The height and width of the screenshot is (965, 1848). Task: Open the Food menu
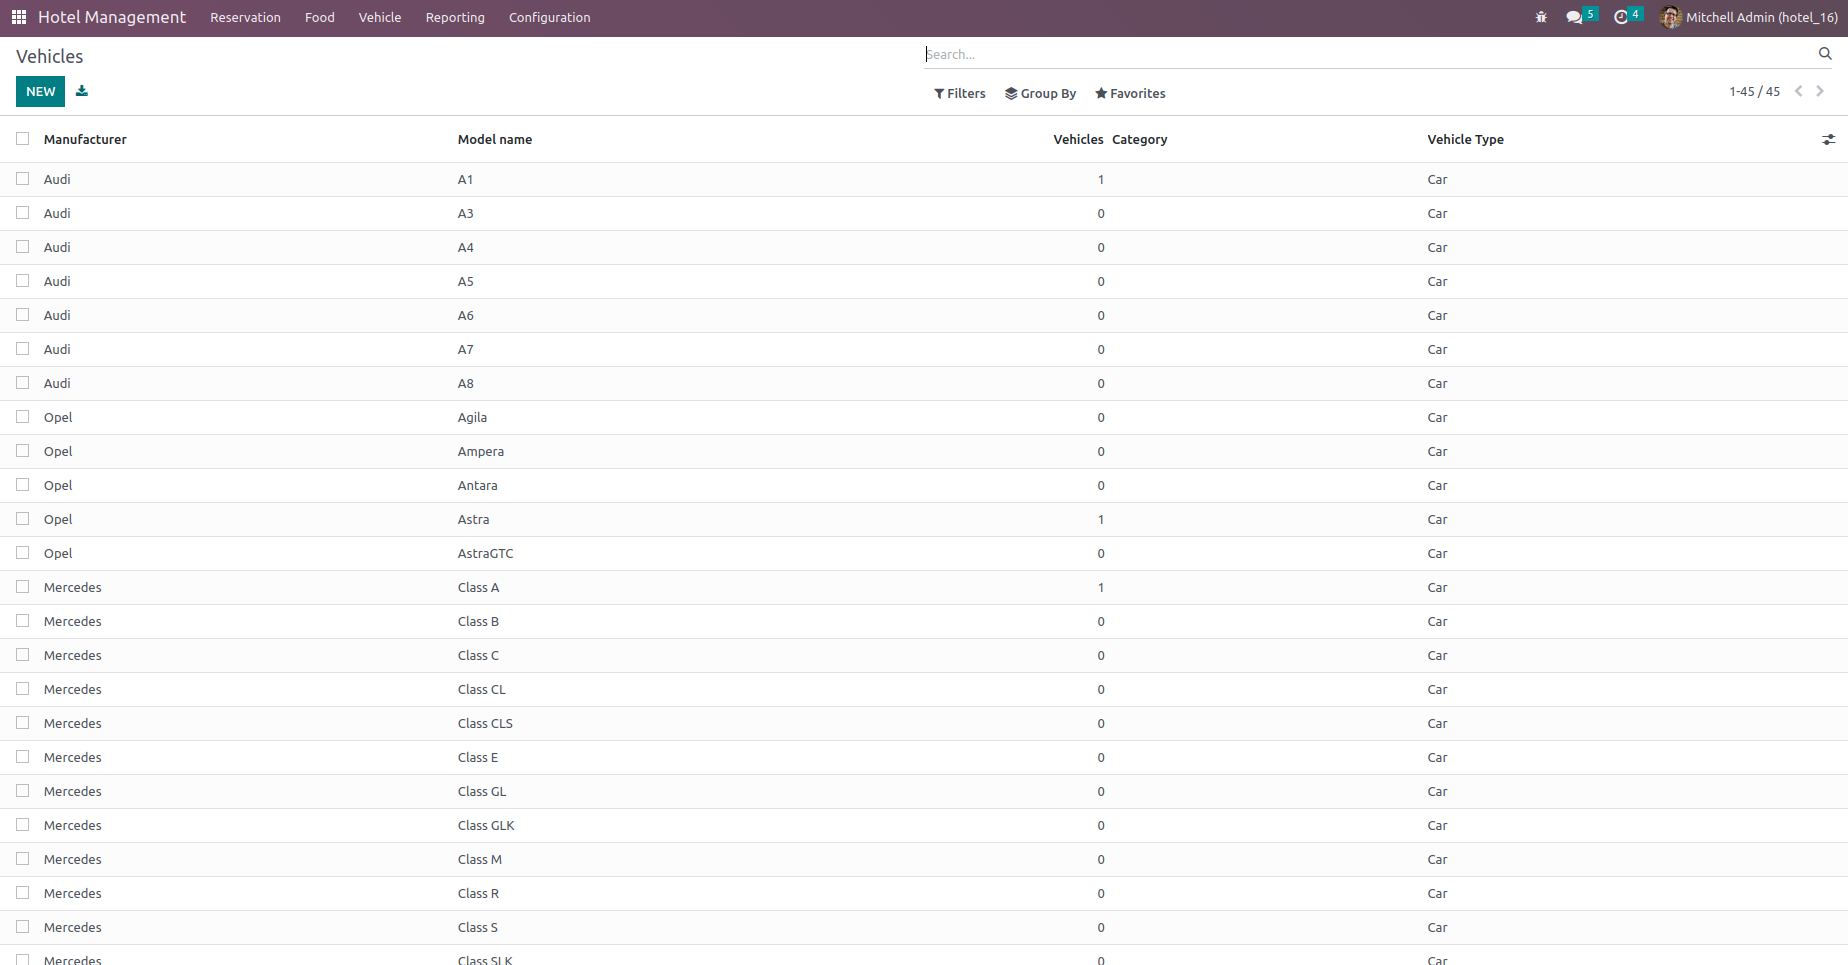tap(320, 17)
